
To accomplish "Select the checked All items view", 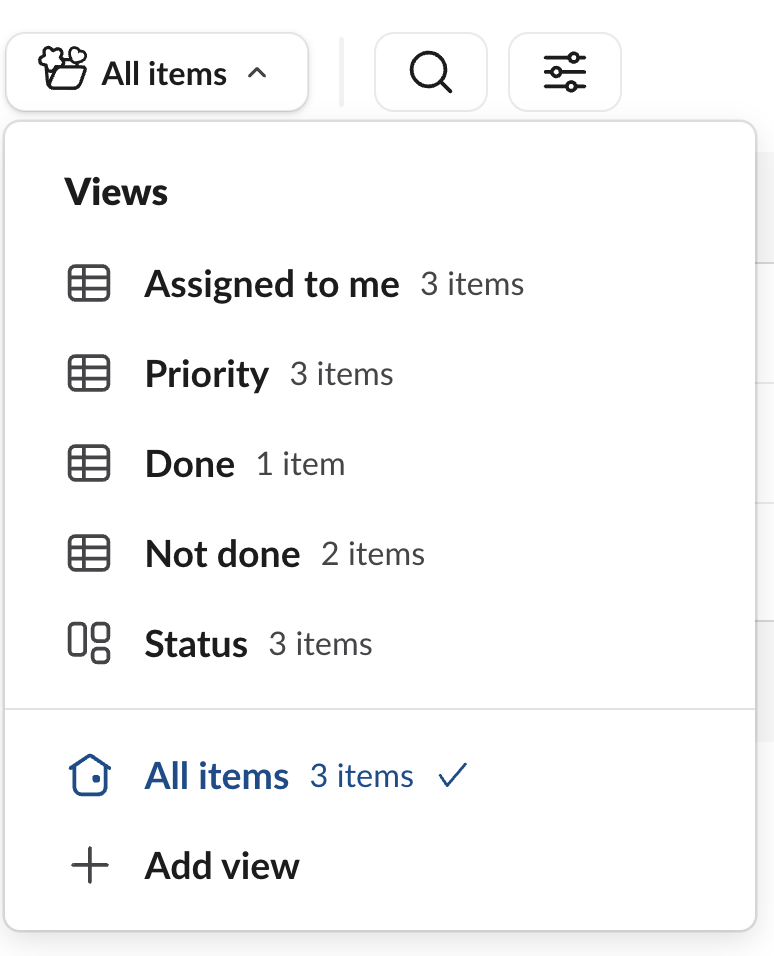I will pyautogui.click(x=217, y=777).
